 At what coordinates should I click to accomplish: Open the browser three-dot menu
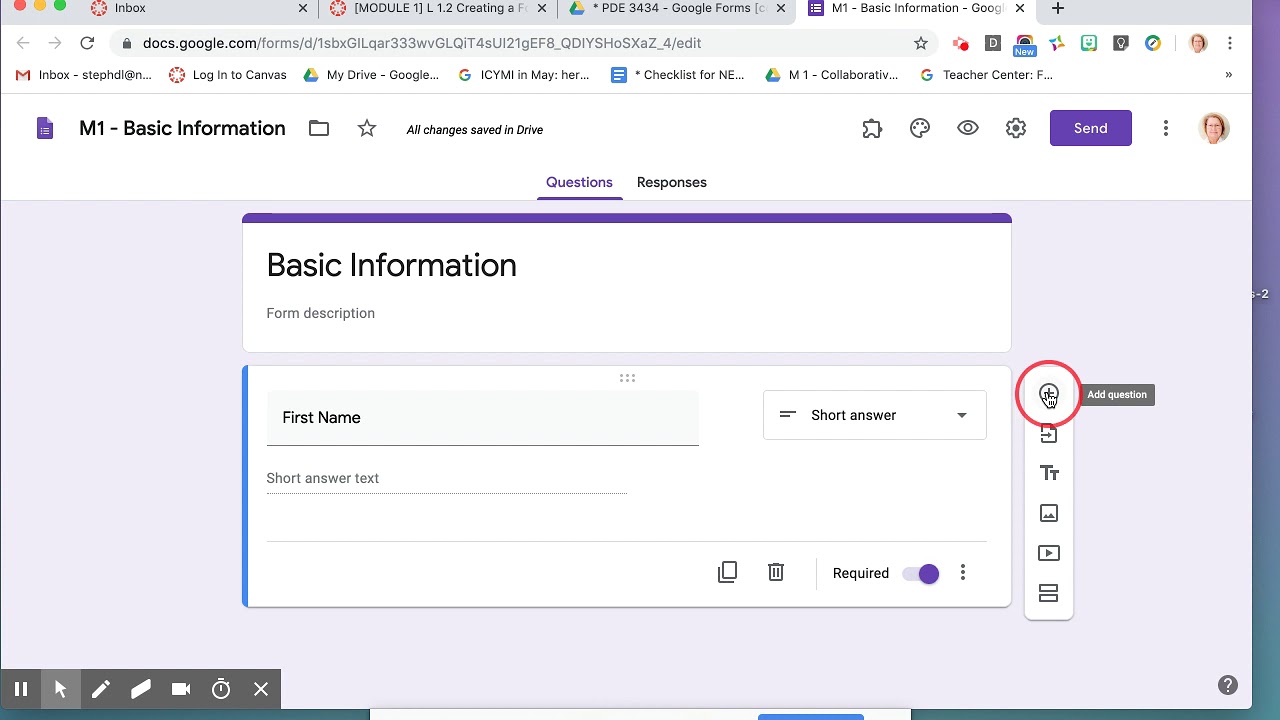[1230, 43]
